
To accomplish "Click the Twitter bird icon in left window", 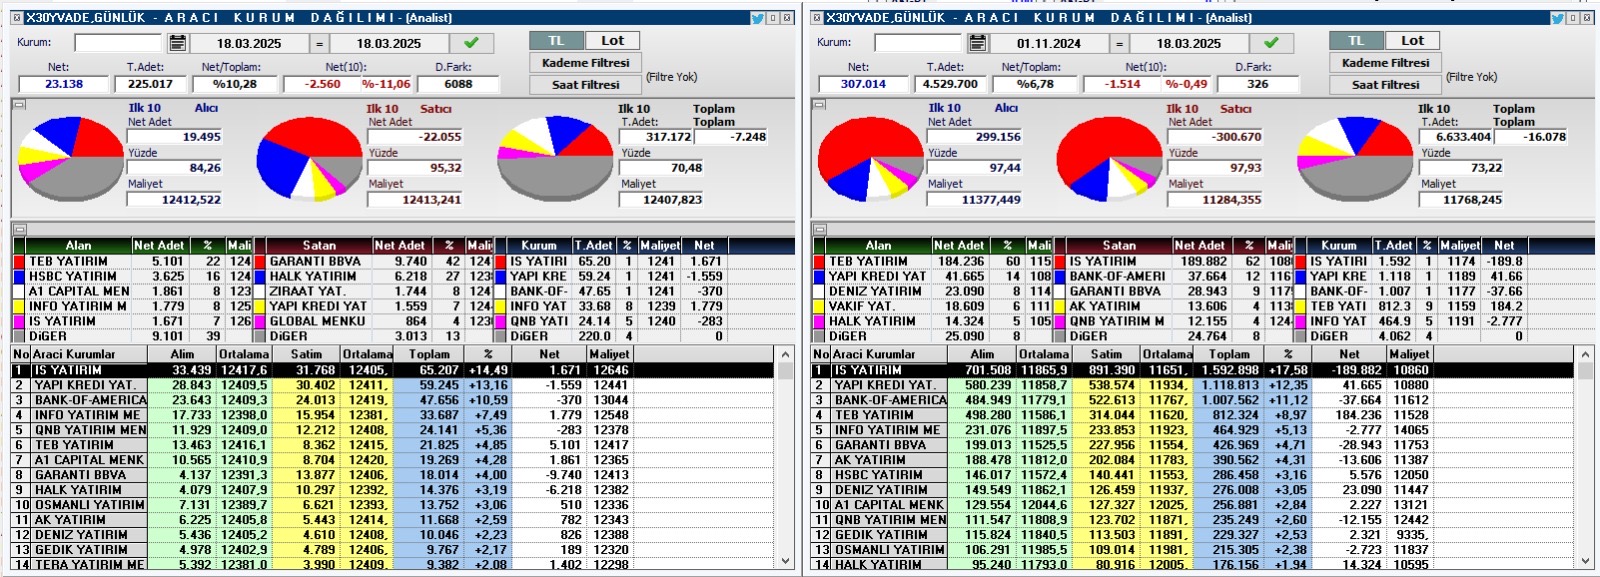I will click(757, 18).
